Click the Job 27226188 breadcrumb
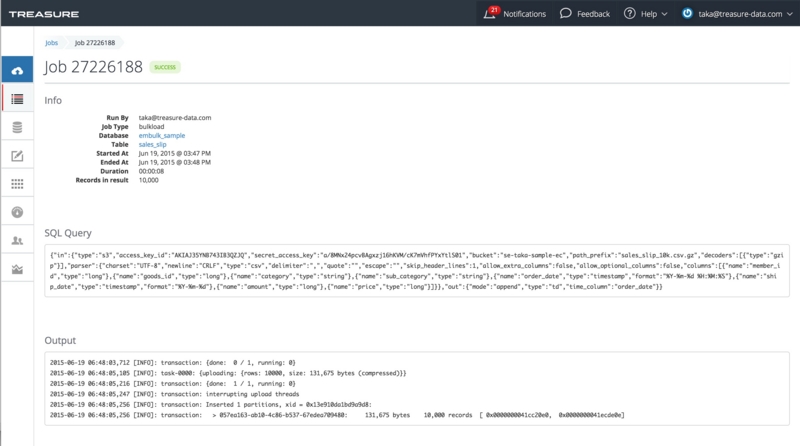The image size is (800, 446). [95, 43]
